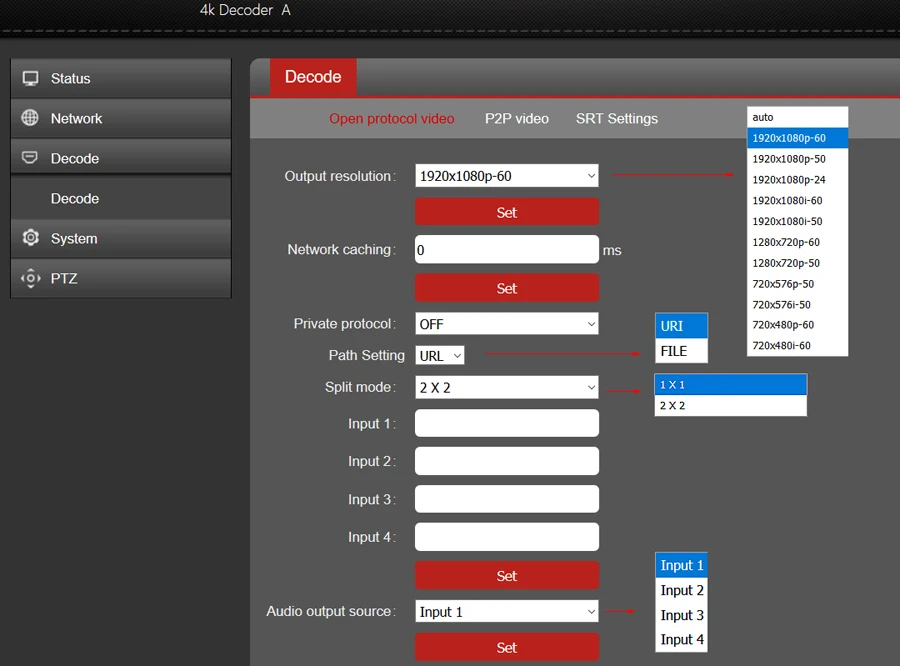
Task: Switch to SRT Settings tab
Action: click(x=617, y=119)
